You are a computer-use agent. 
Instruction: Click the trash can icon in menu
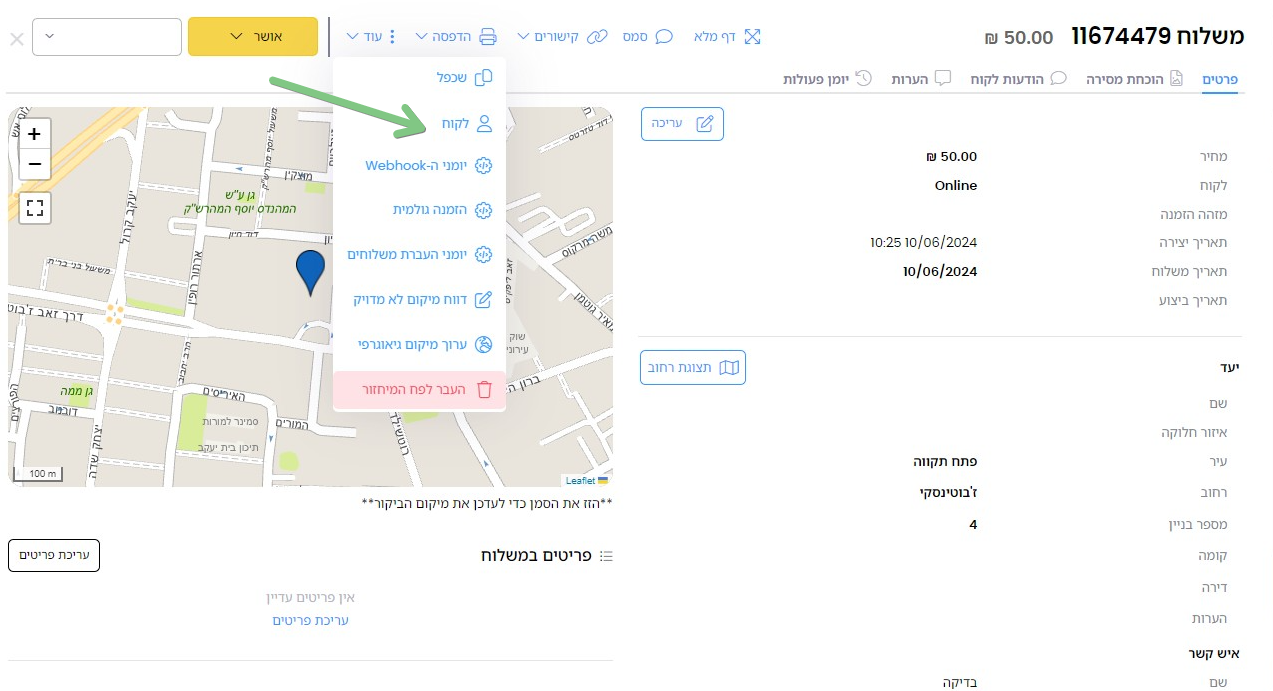pyautogui.click(x=484, y=389)
